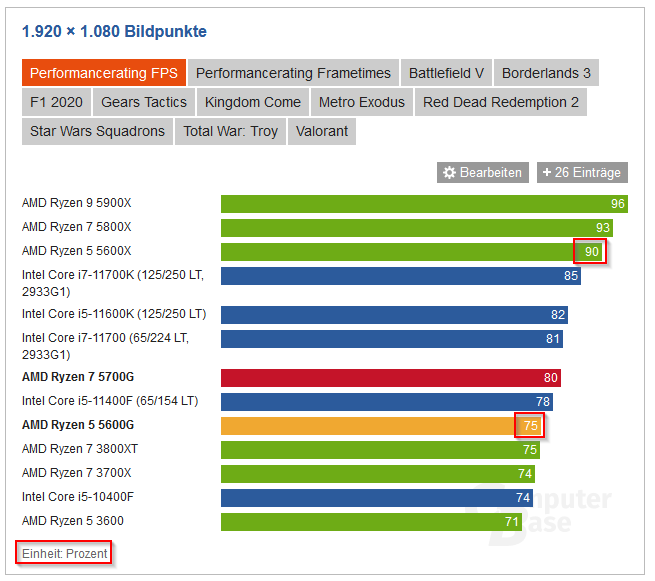Click the blue i5-11600K bar
The height and width of the screenshot is (581, 655).
pyautogui.click(x=394, y=315)
